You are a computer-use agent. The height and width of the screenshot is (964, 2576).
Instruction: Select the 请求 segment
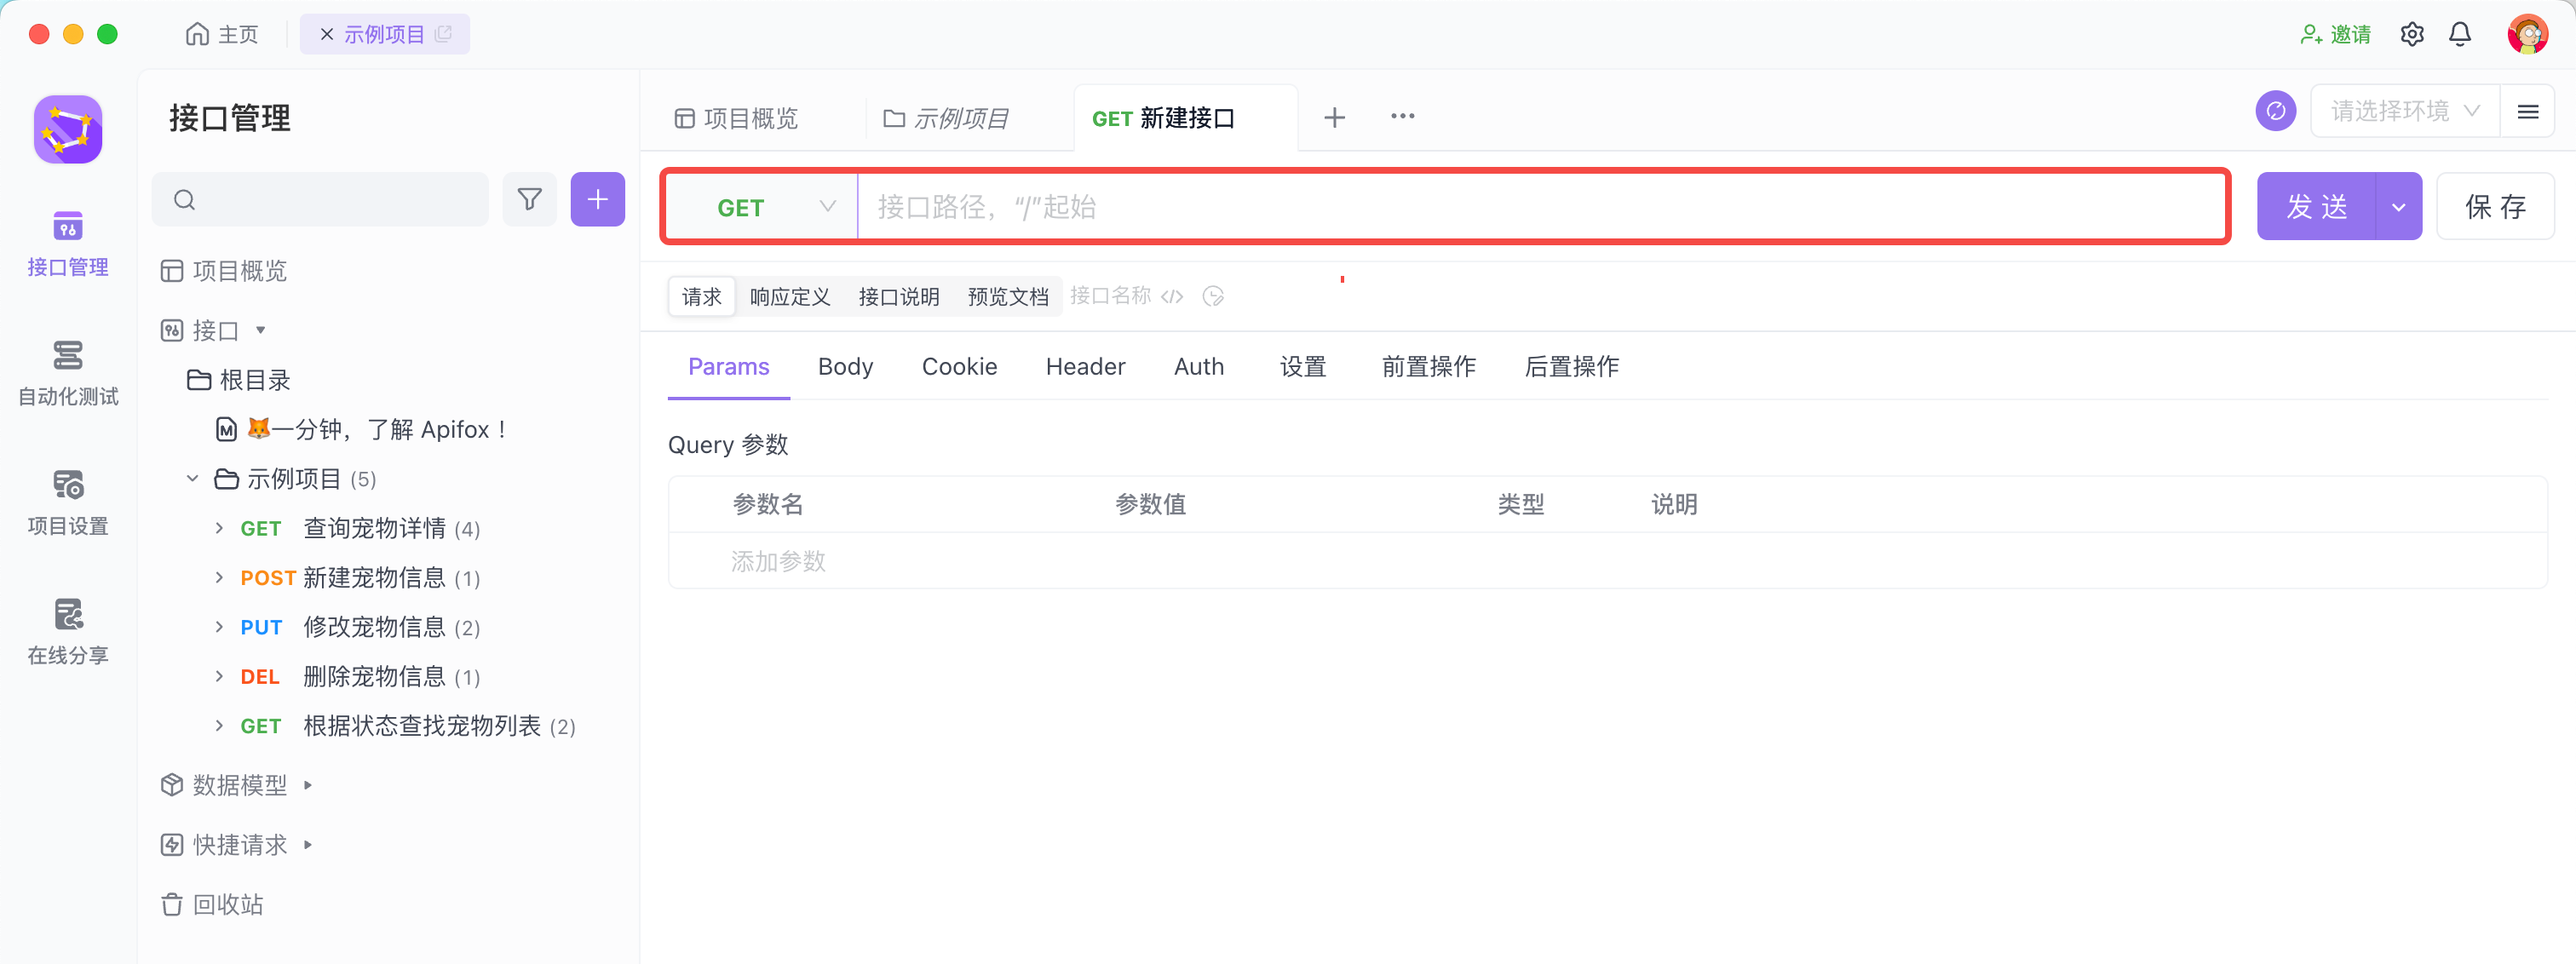tap(701, 296)
